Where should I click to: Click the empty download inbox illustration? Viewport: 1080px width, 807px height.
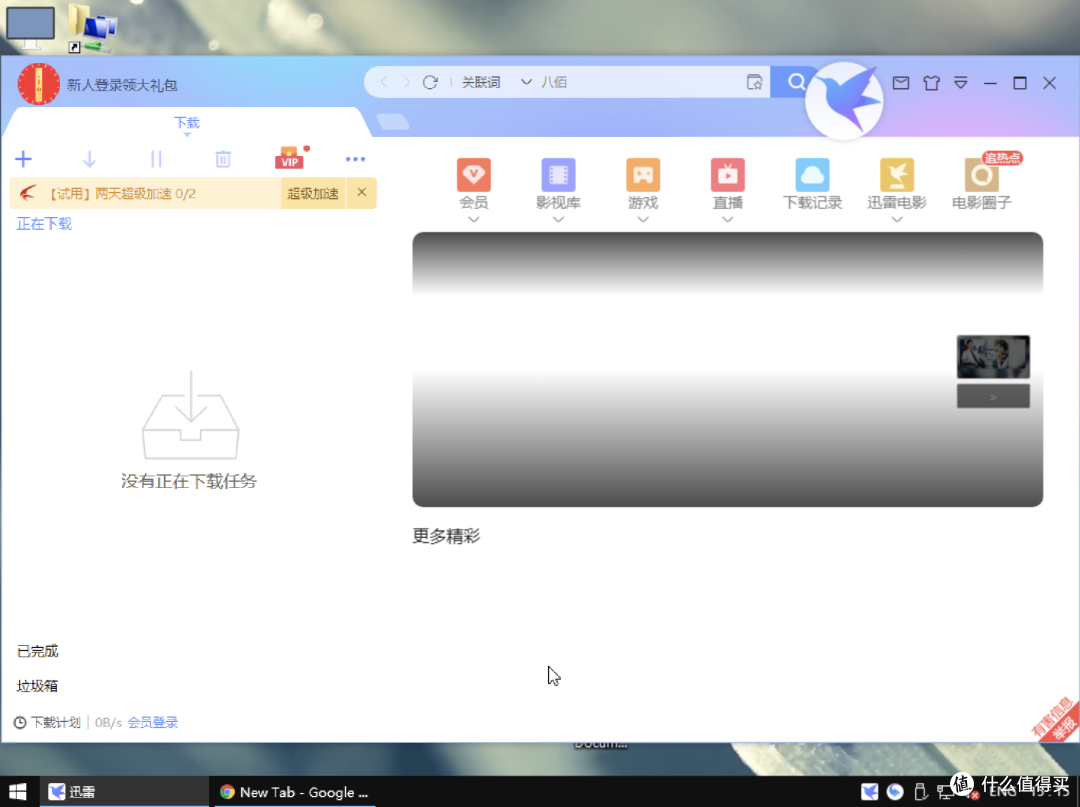[191, 415]
